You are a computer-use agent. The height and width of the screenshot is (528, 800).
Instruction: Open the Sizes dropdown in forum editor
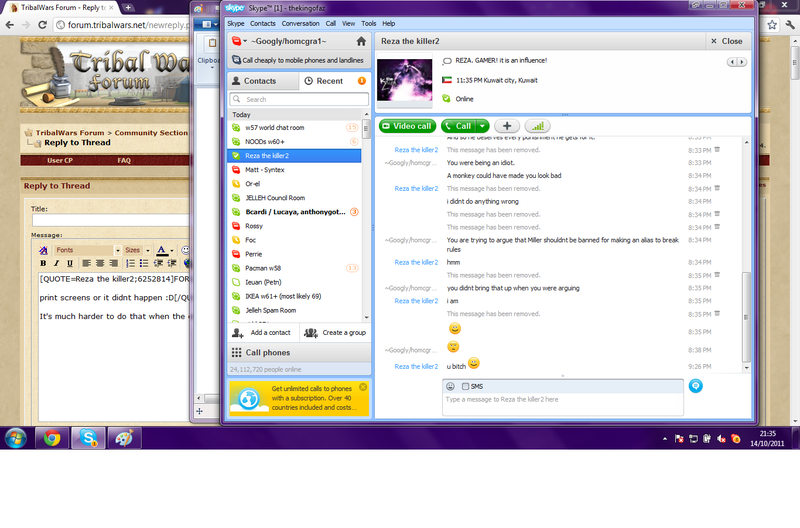pyautogui.click(x=137, y=250)
